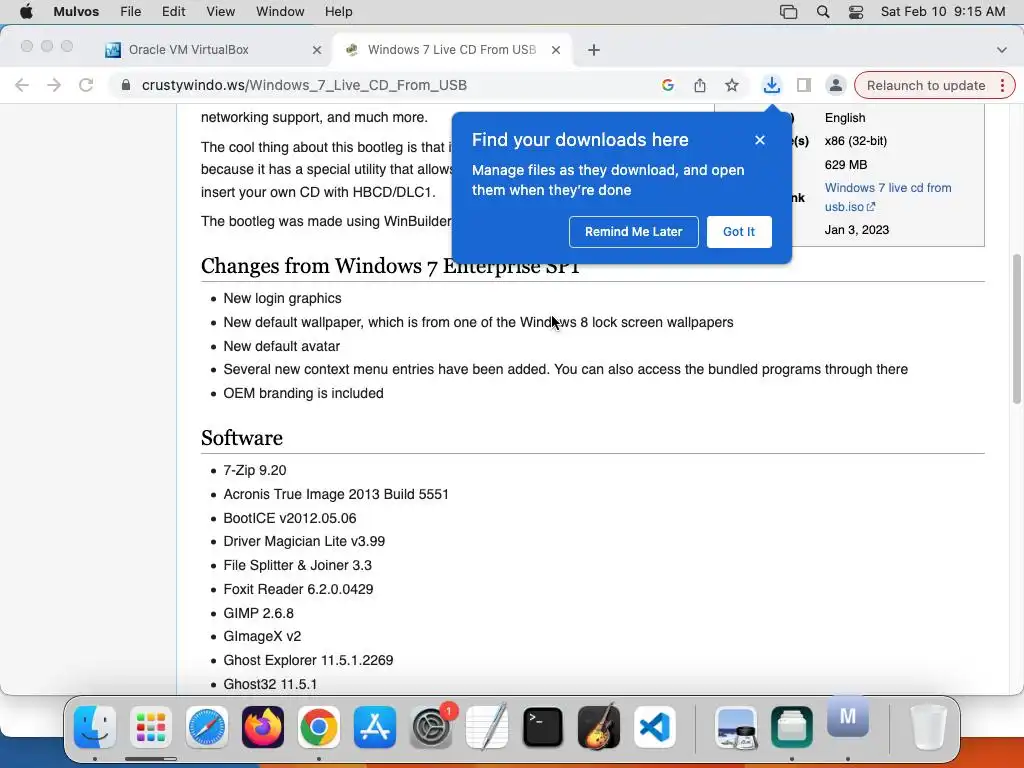
Task: Click the date and time clock
Action: pos(942,12)
